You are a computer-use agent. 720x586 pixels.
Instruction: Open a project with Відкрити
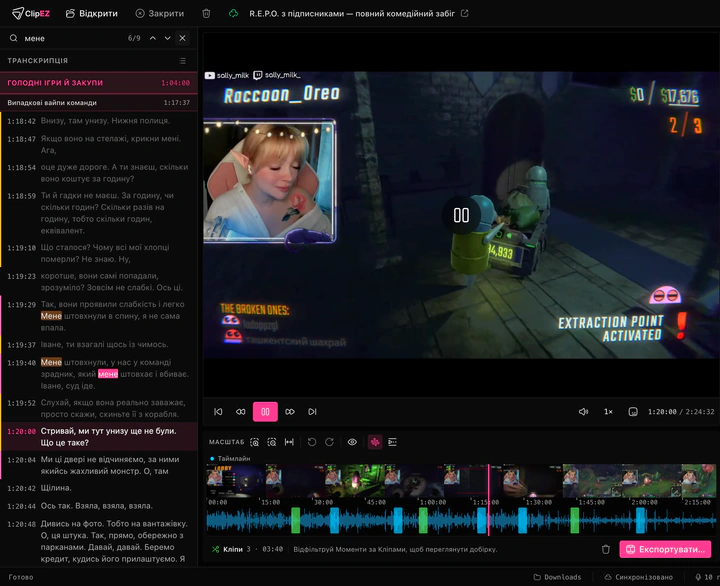[92, 13]
